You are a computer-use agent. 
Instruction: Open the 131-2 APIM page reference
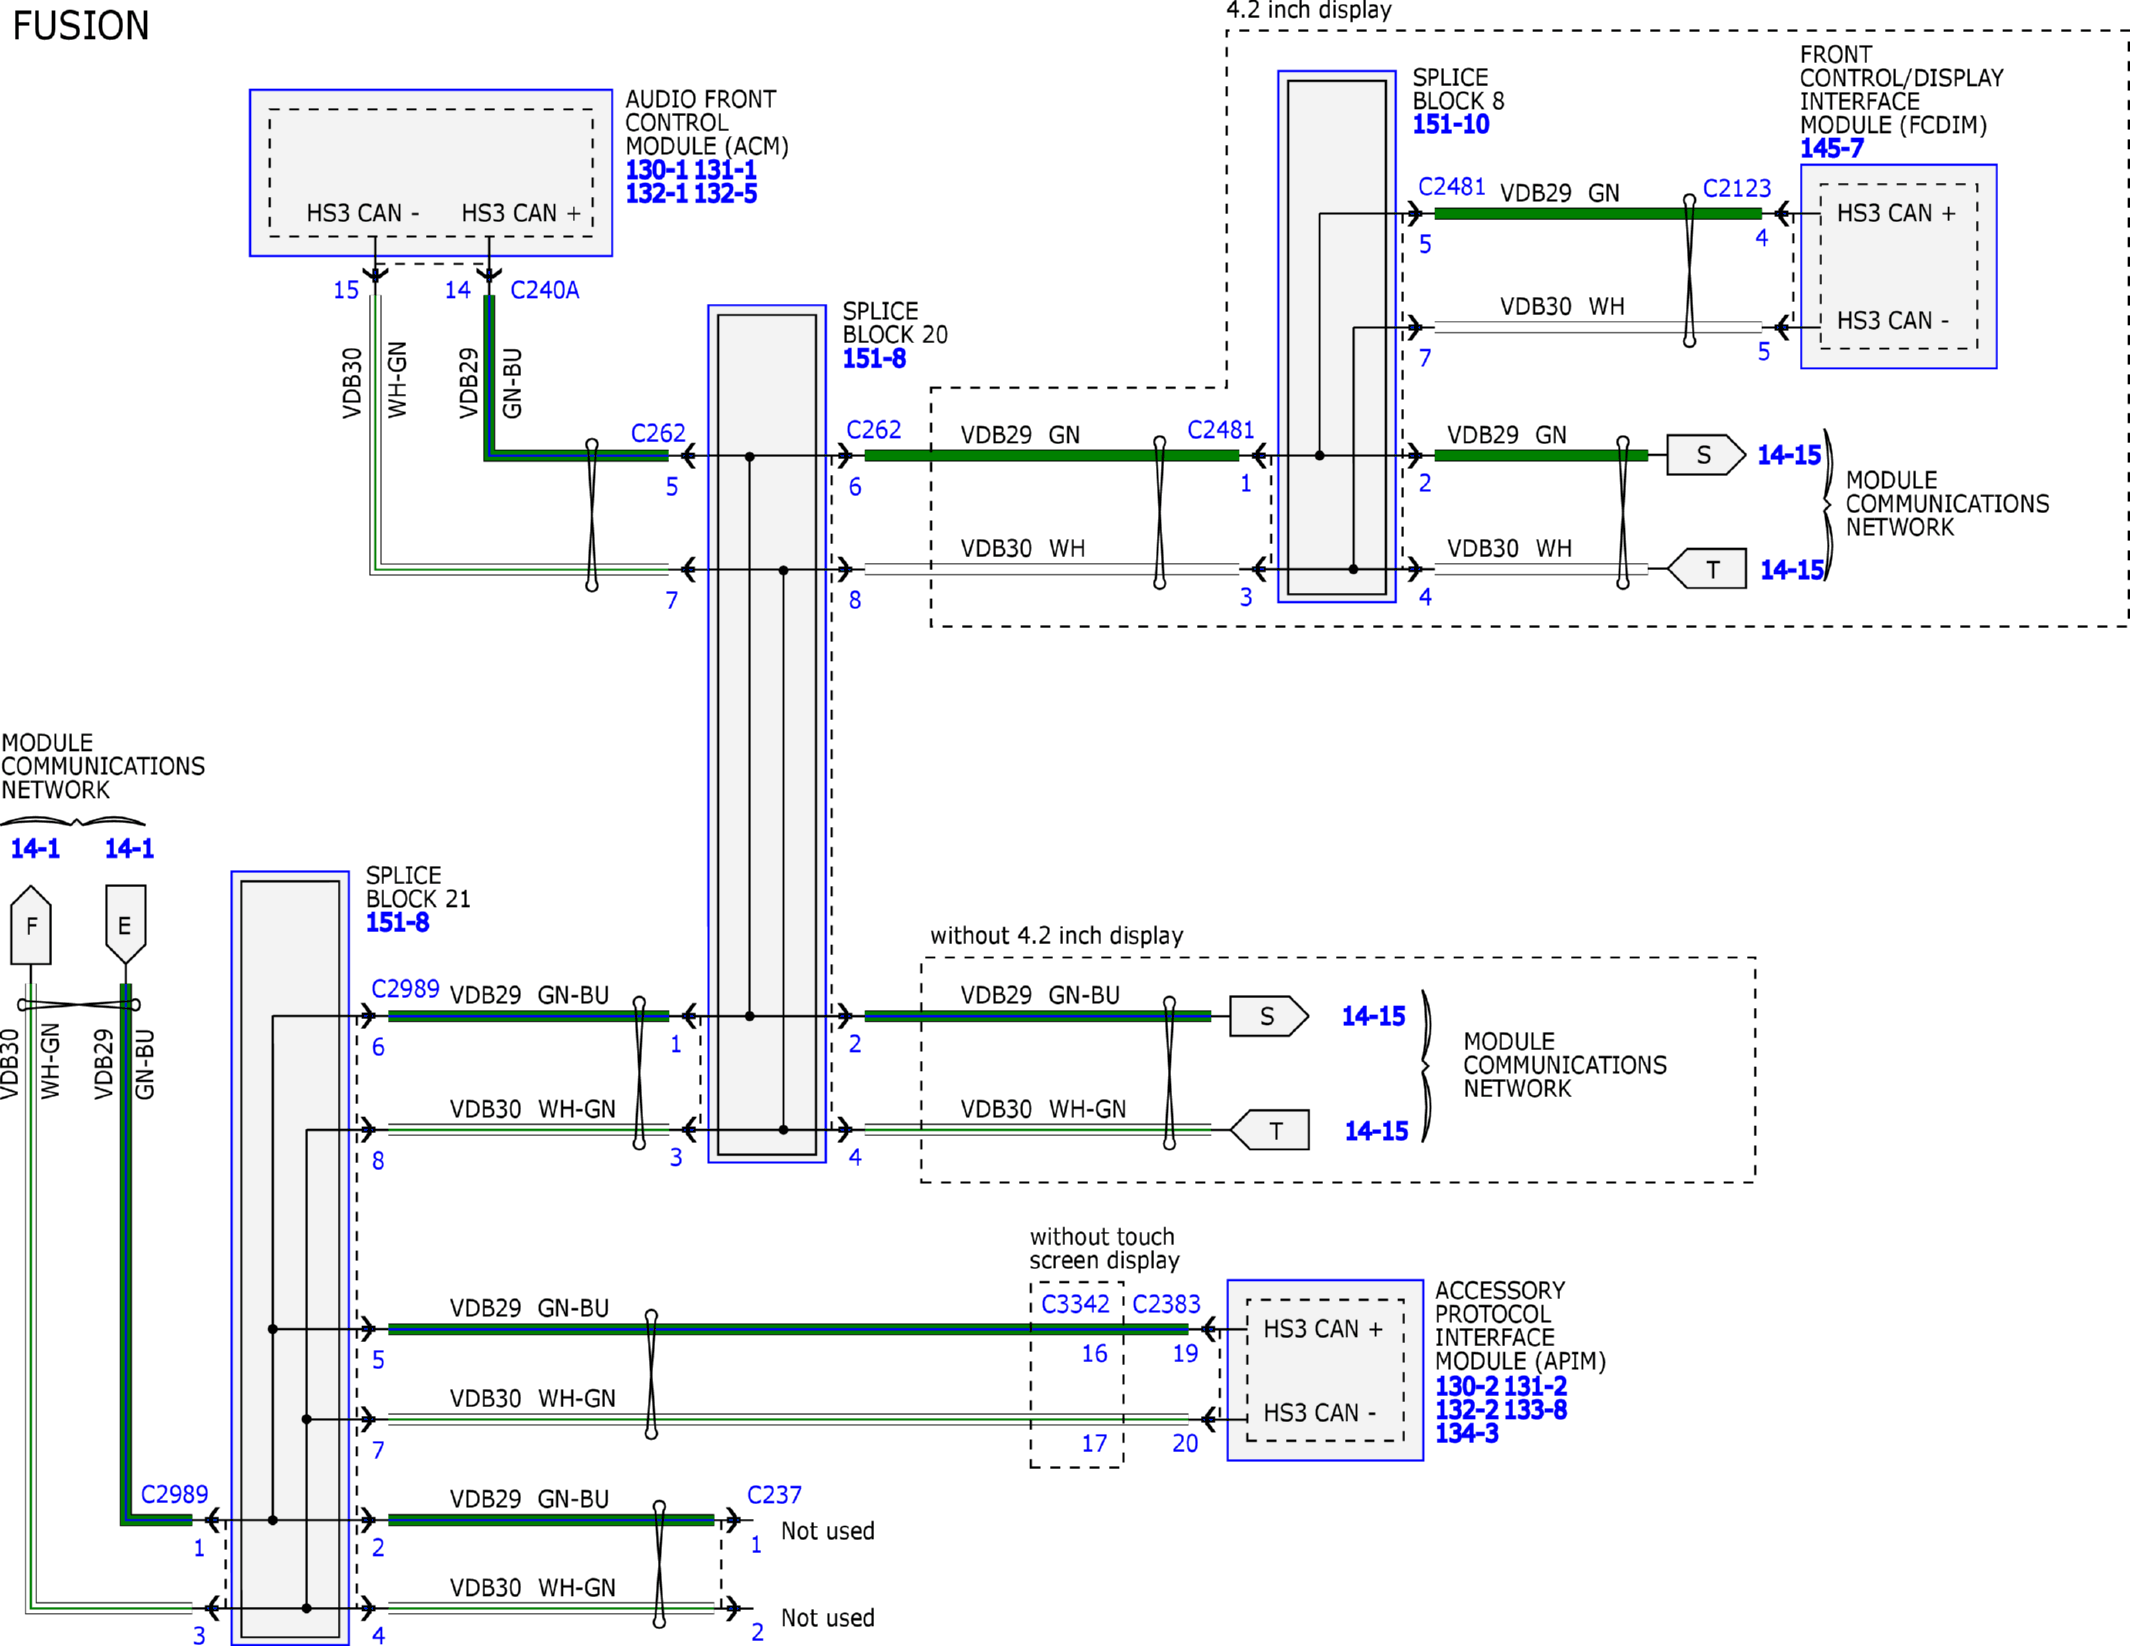(x=1535, y=1387)
